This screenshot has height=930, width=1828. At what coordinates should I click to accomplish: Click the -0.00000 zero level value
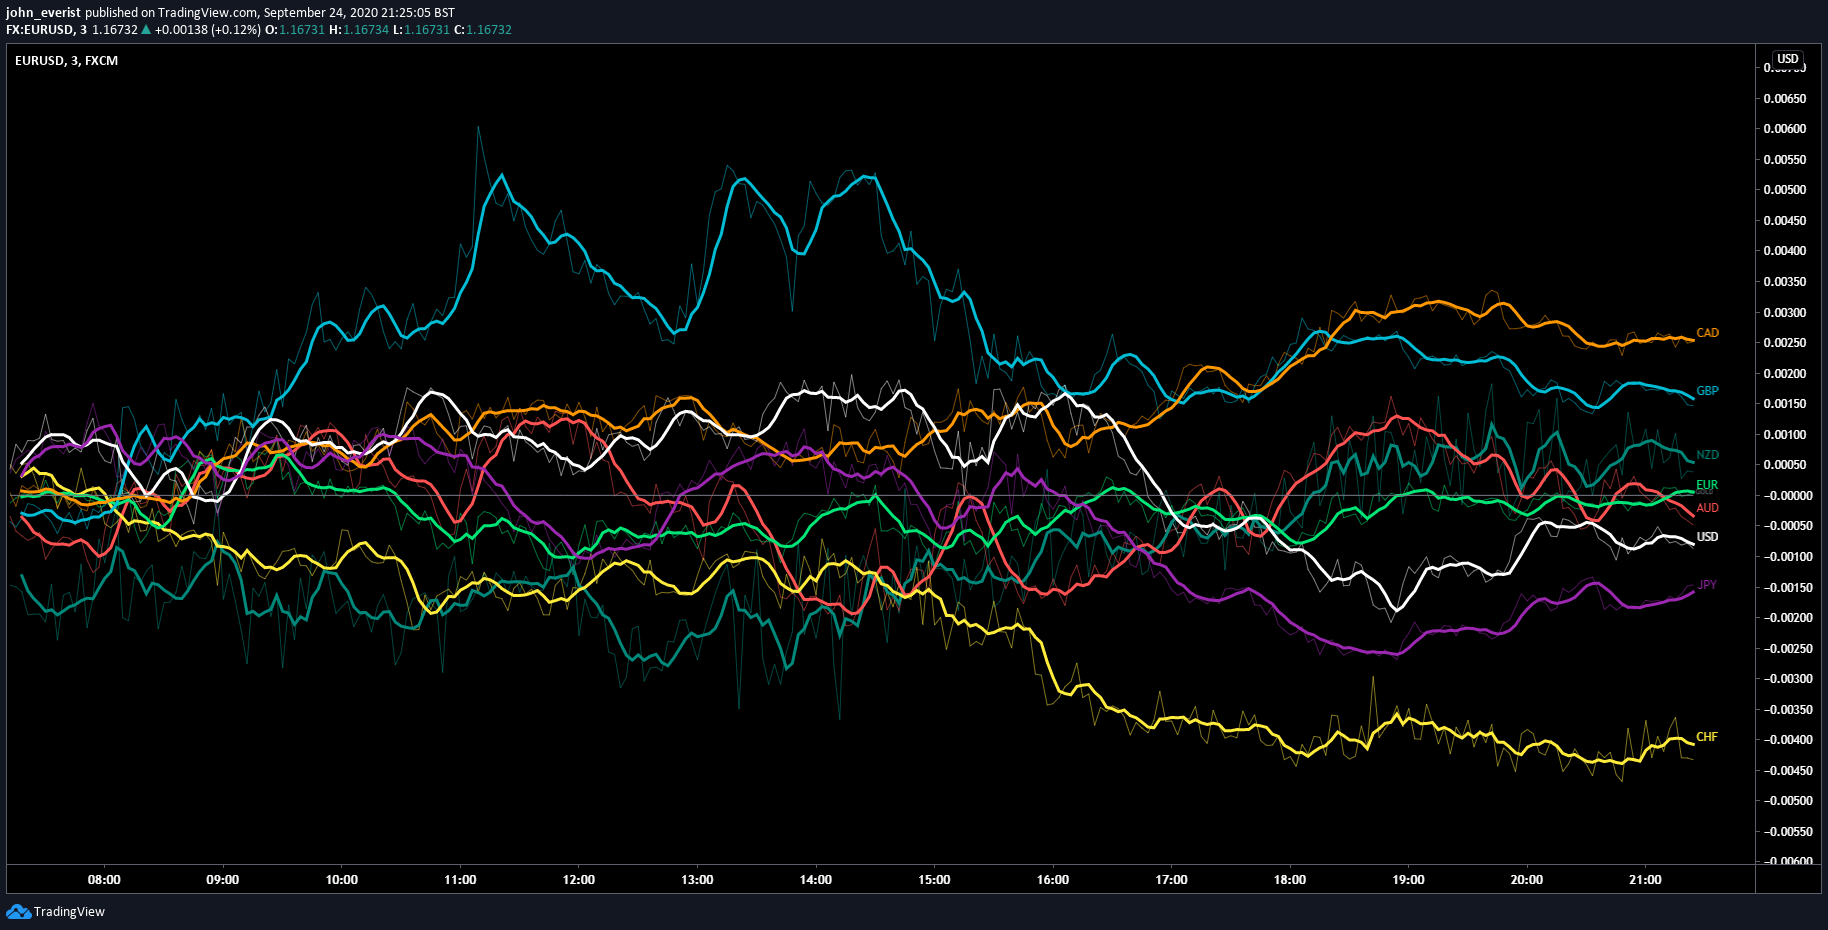click(1787, 496)
